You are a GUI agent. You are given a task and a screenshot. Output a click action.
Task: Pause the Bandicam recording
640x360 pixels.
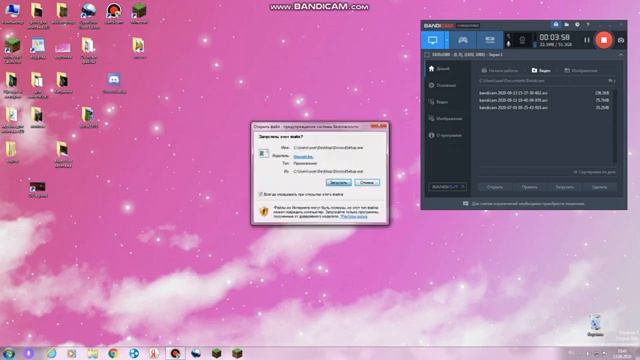pos(587,40)
